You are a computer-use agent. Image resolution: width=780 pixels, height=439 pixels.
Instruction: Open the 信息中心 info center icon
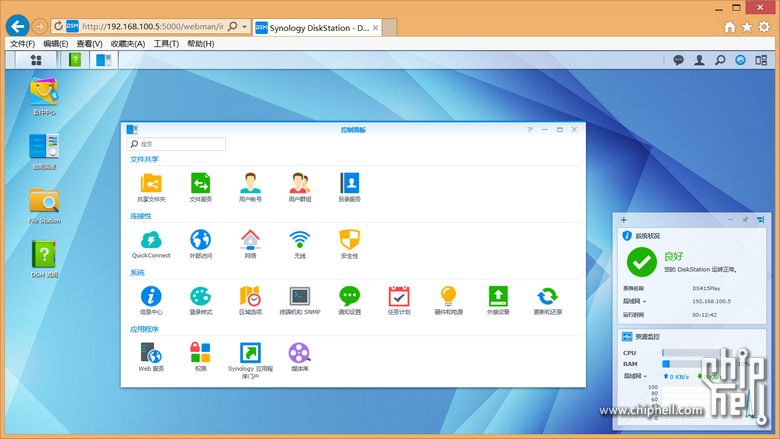151,296
